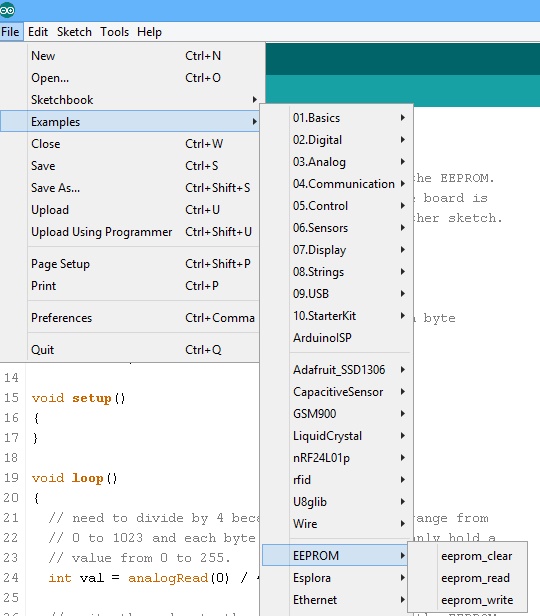Expand the 07.Display examples
This screenshot has height=616, width=540.
337,250
